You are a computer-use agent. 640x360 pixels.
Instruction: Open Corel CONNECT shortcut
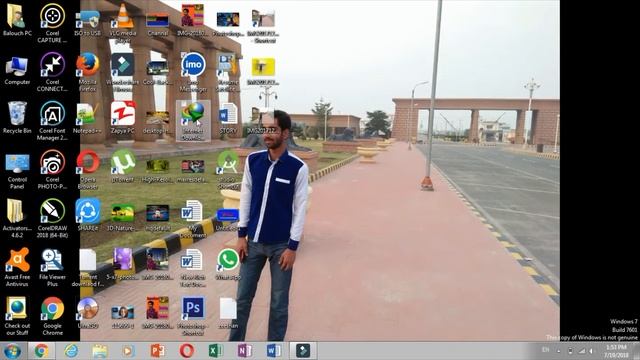52,72
